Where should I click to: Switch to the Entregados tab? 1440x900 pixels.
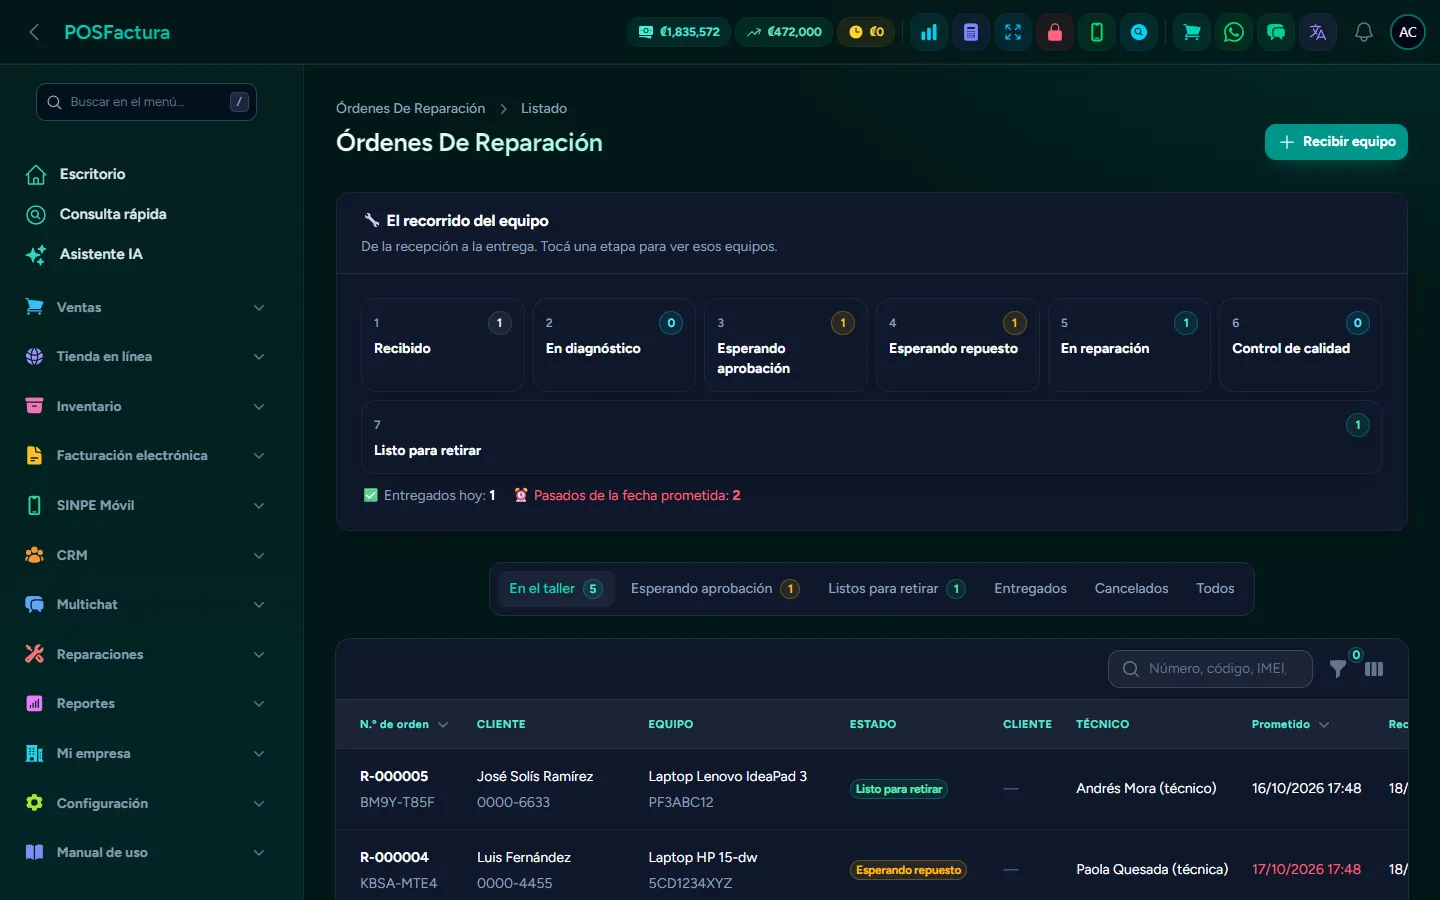[1030, 589]
